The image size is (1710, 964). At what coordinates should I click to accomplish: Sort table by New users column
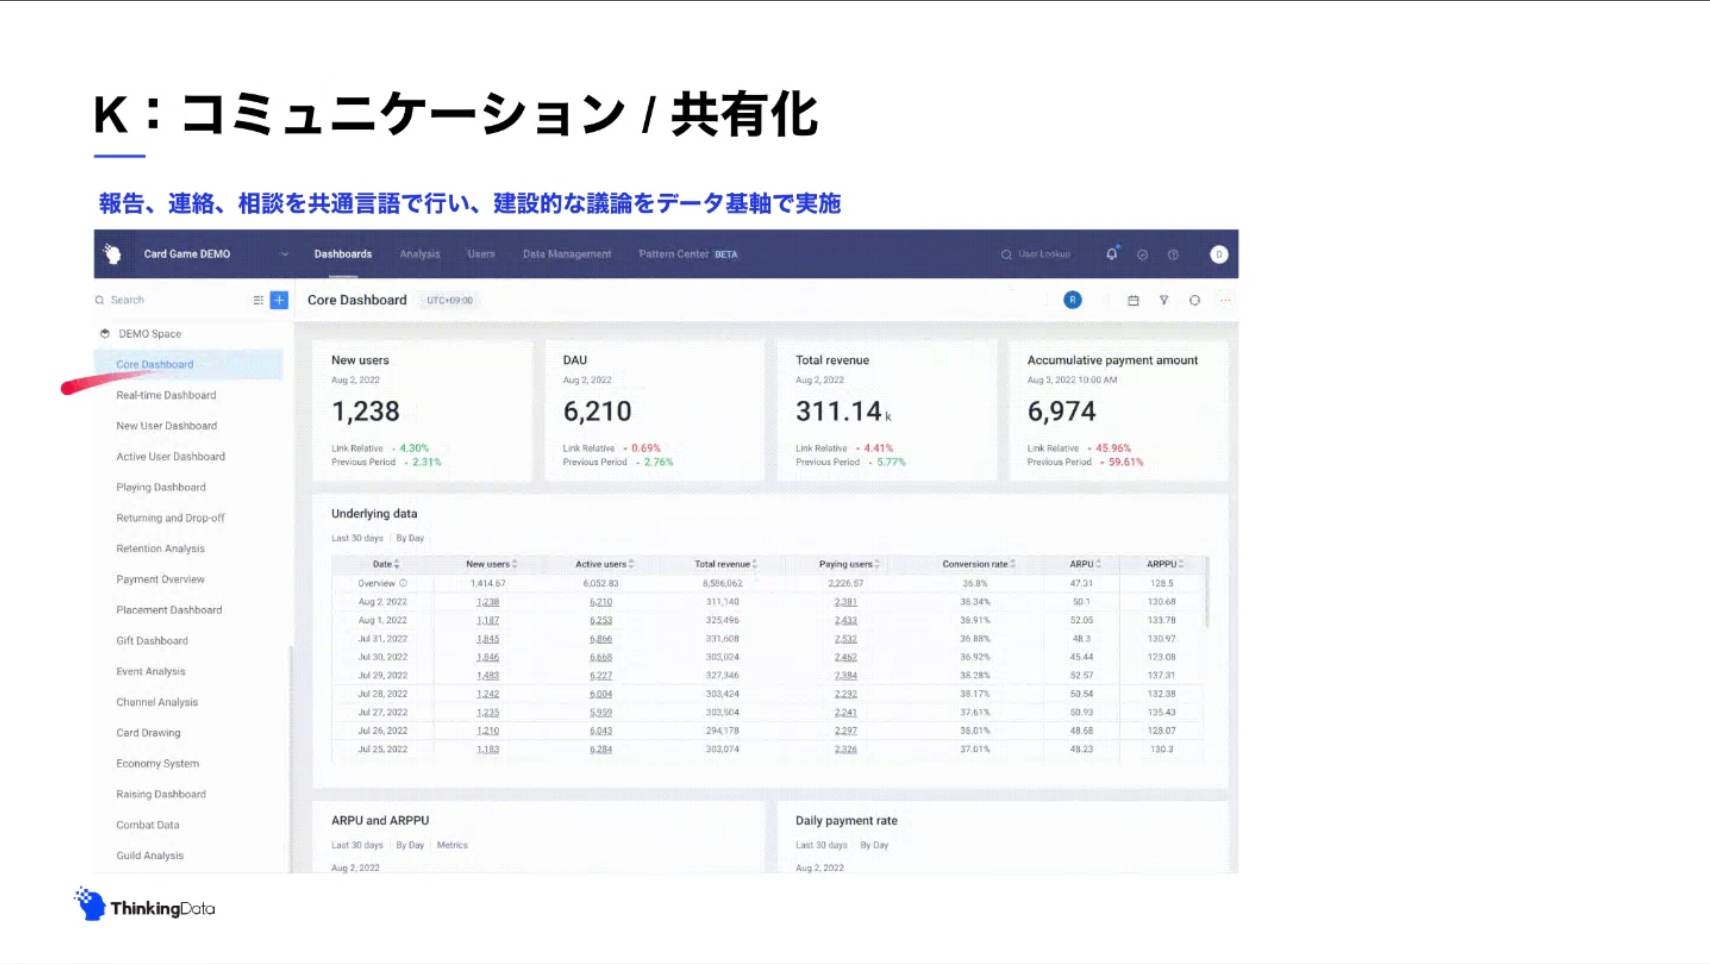[x=515, y=564]
